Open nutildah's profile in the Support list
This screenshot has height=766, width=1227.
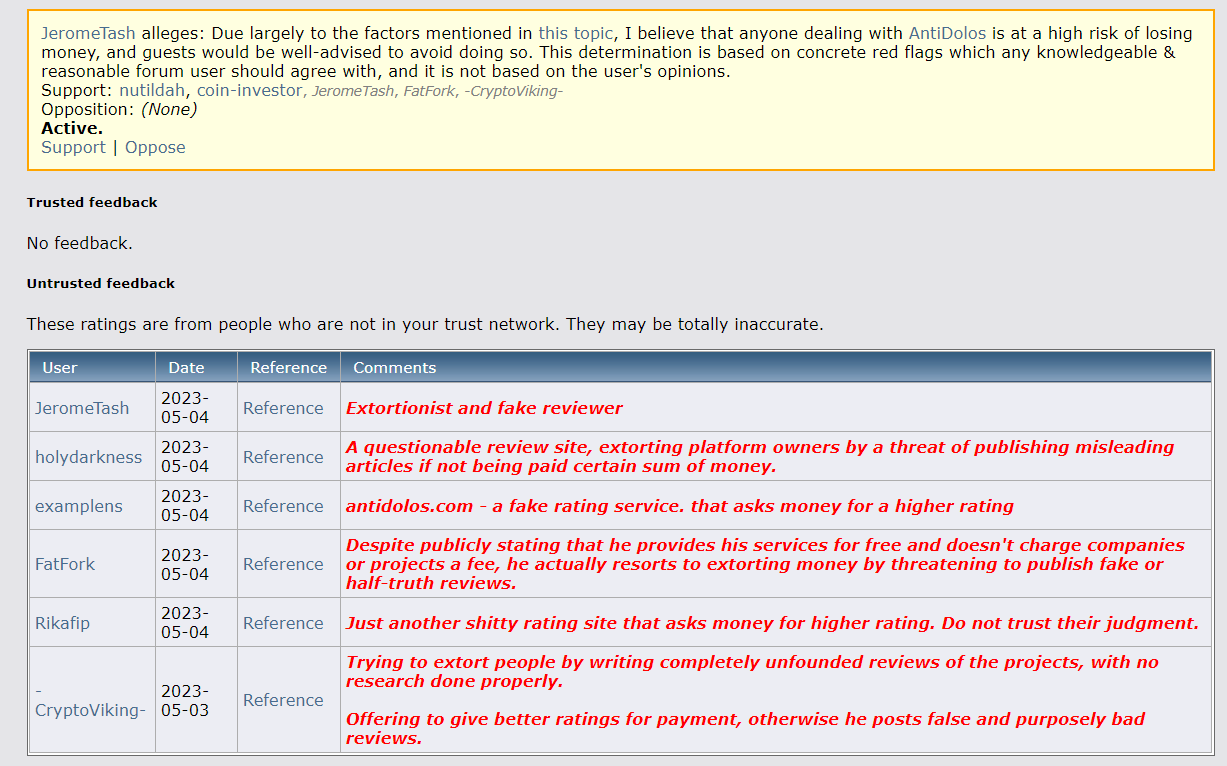point(151,90)
